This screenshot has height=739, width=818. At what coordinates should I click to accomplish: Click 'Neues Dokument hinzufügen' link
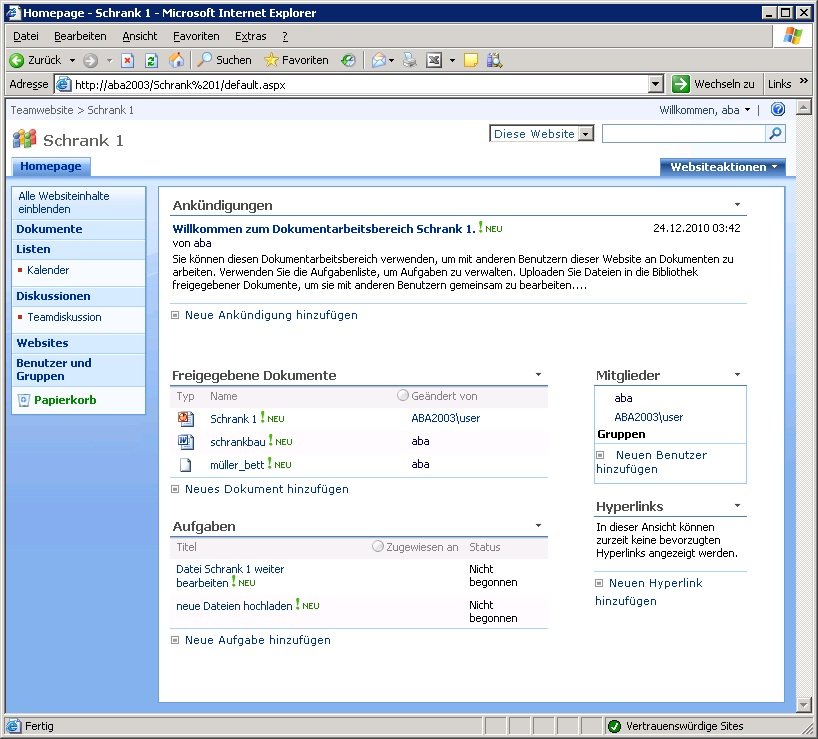tap(266, 489)
